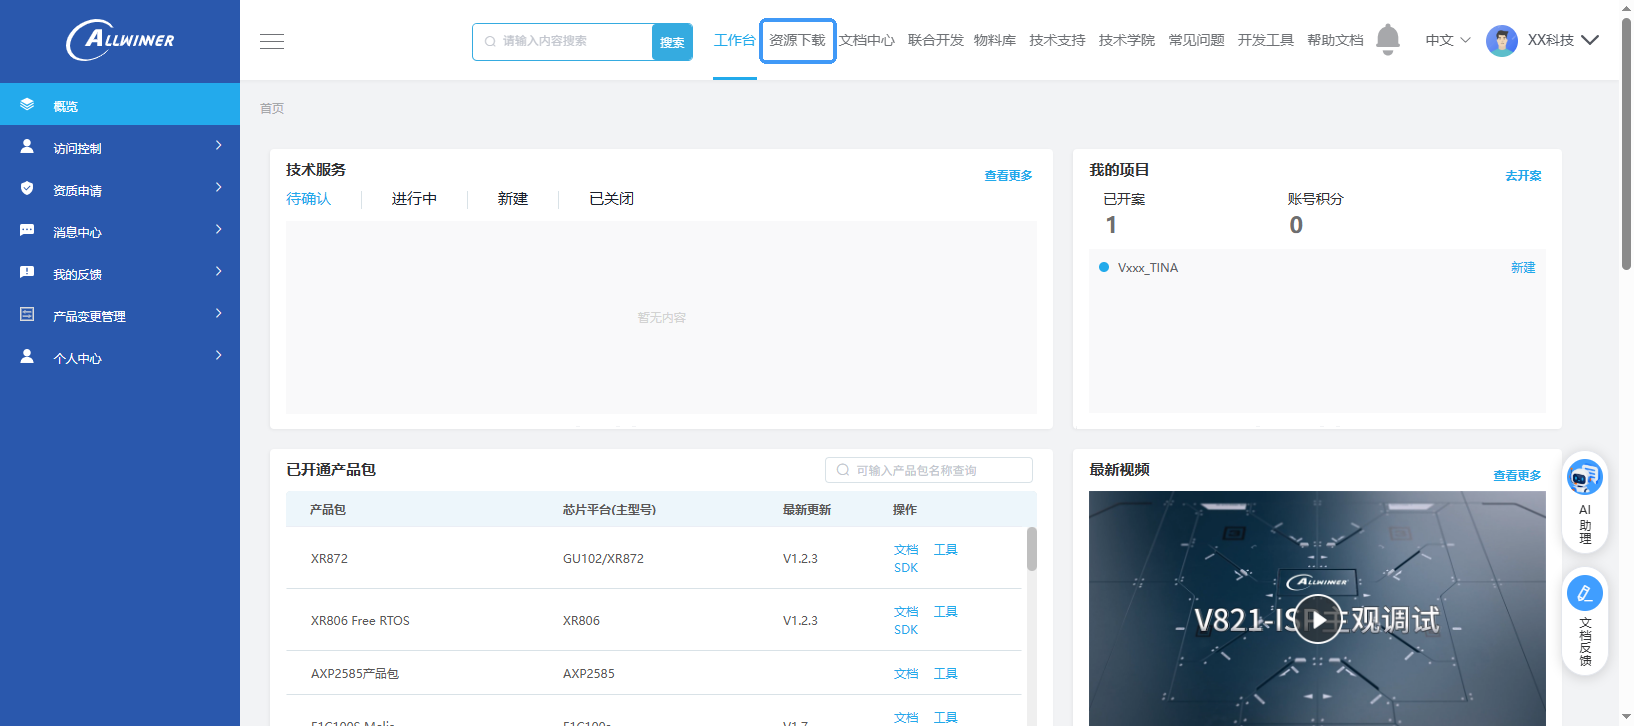Open the language dropdown
Viewport: 1634px width, 726px height.
[x=1447, y=41]
